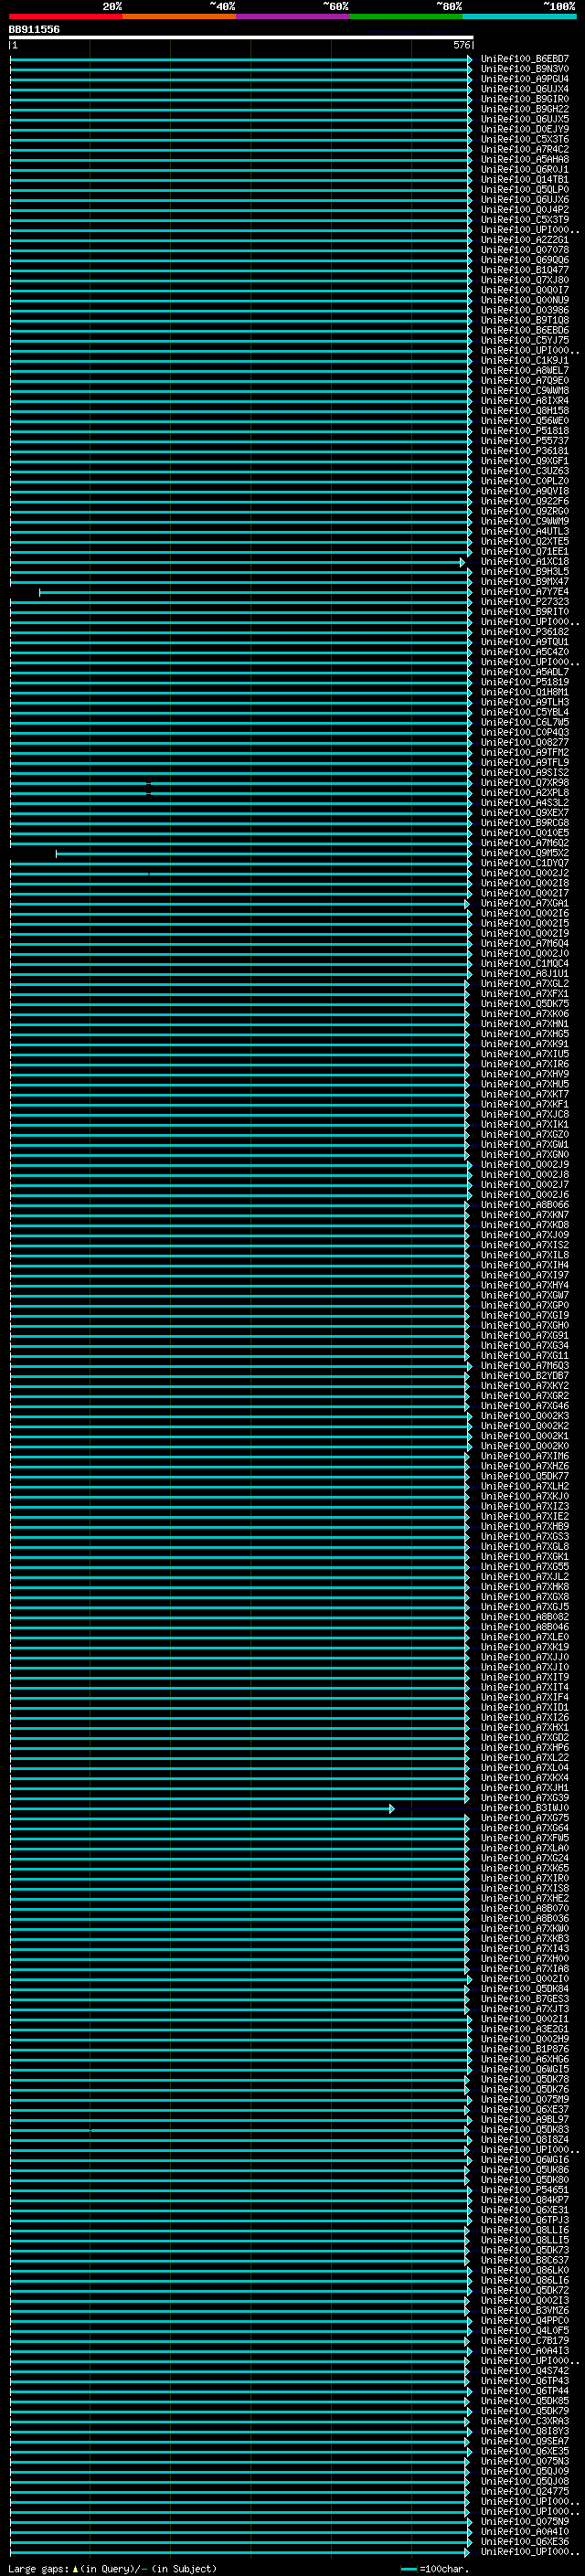Click the green ~80% identity legend segment

point(406,16)
